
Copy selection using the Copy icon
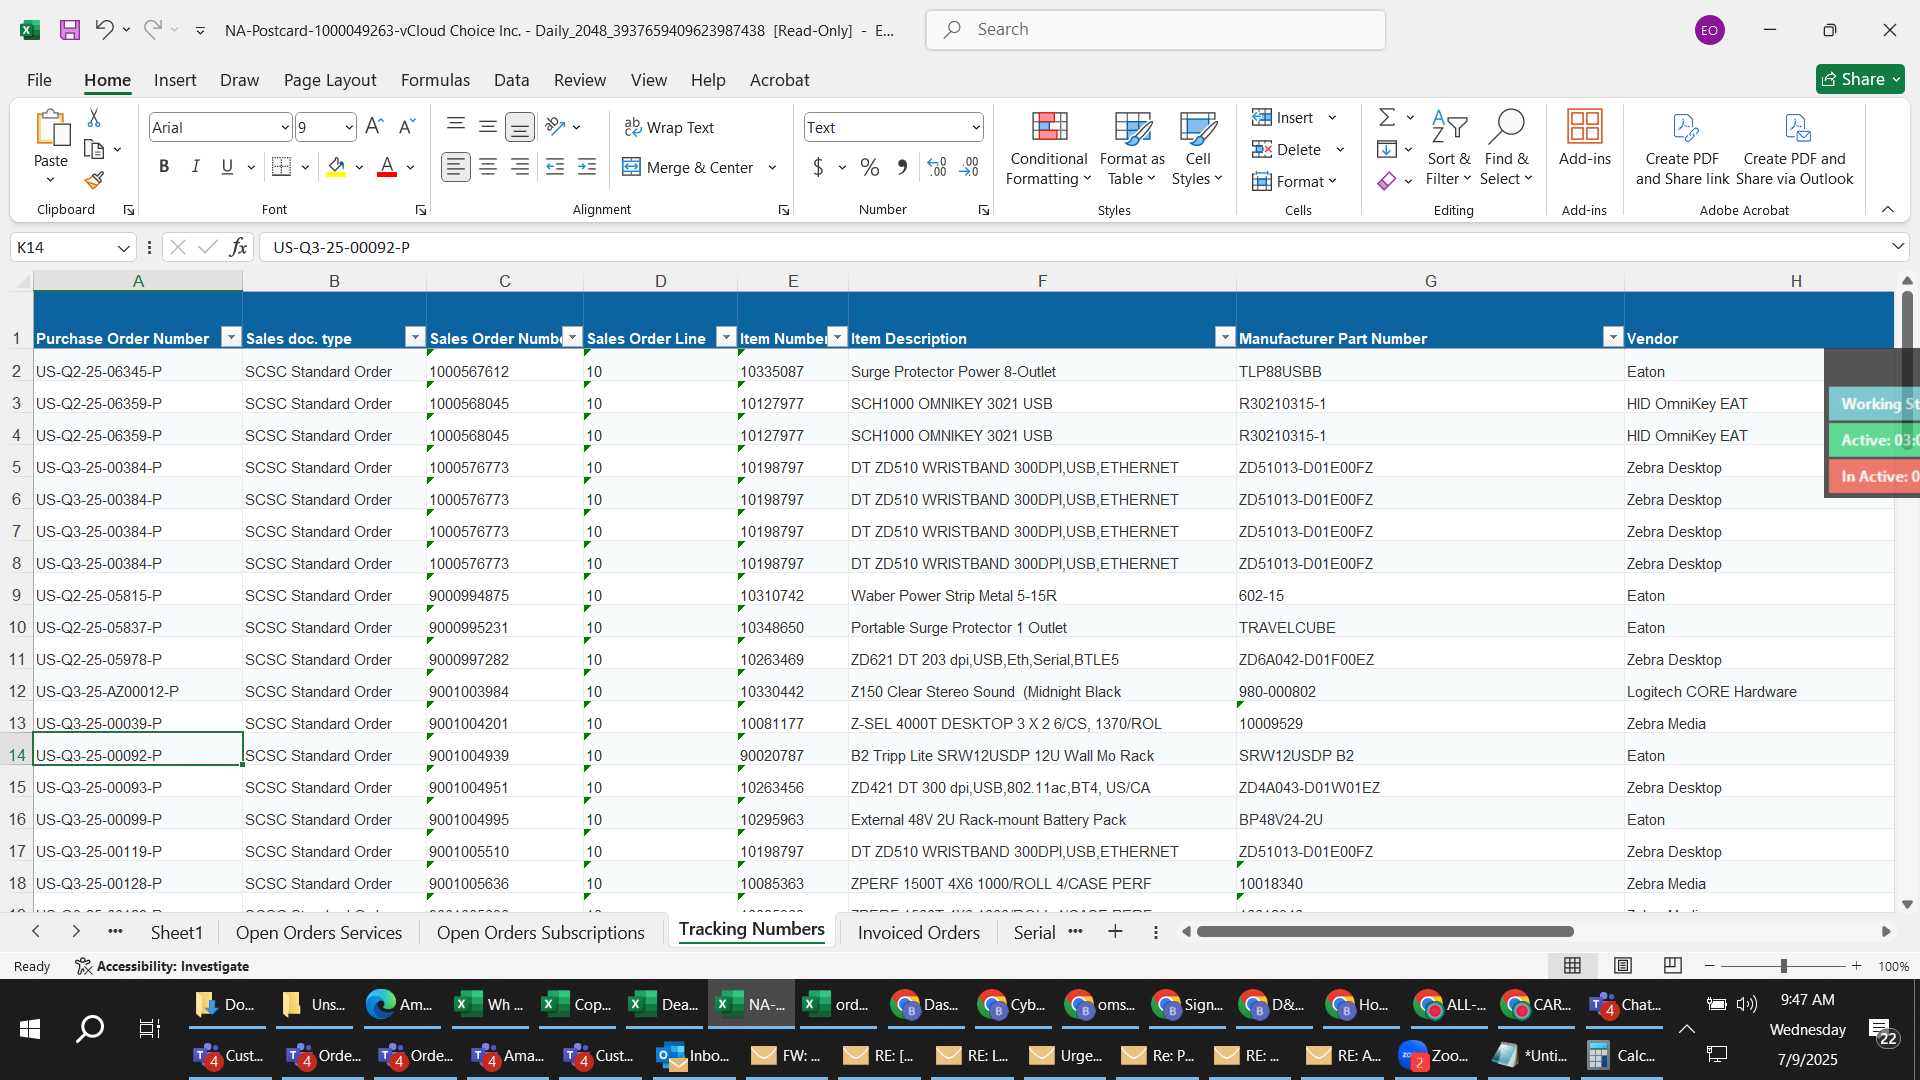point(94,150)
